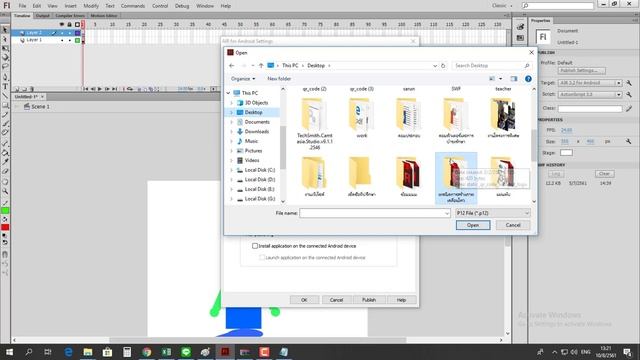Open the file type P12 File dropdown
The image size is (640, 360).
pyautogui.click(x=493, y=213)
